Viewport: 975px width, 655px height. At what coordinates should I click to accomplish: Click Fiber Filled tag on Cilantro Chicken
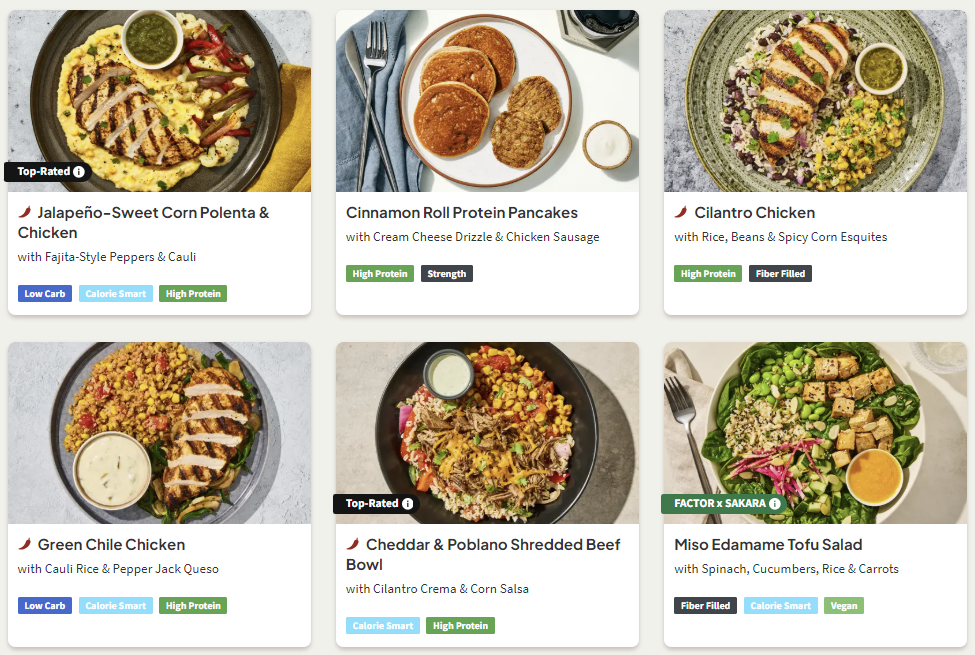pyautogui.click(x=780, y=274)
